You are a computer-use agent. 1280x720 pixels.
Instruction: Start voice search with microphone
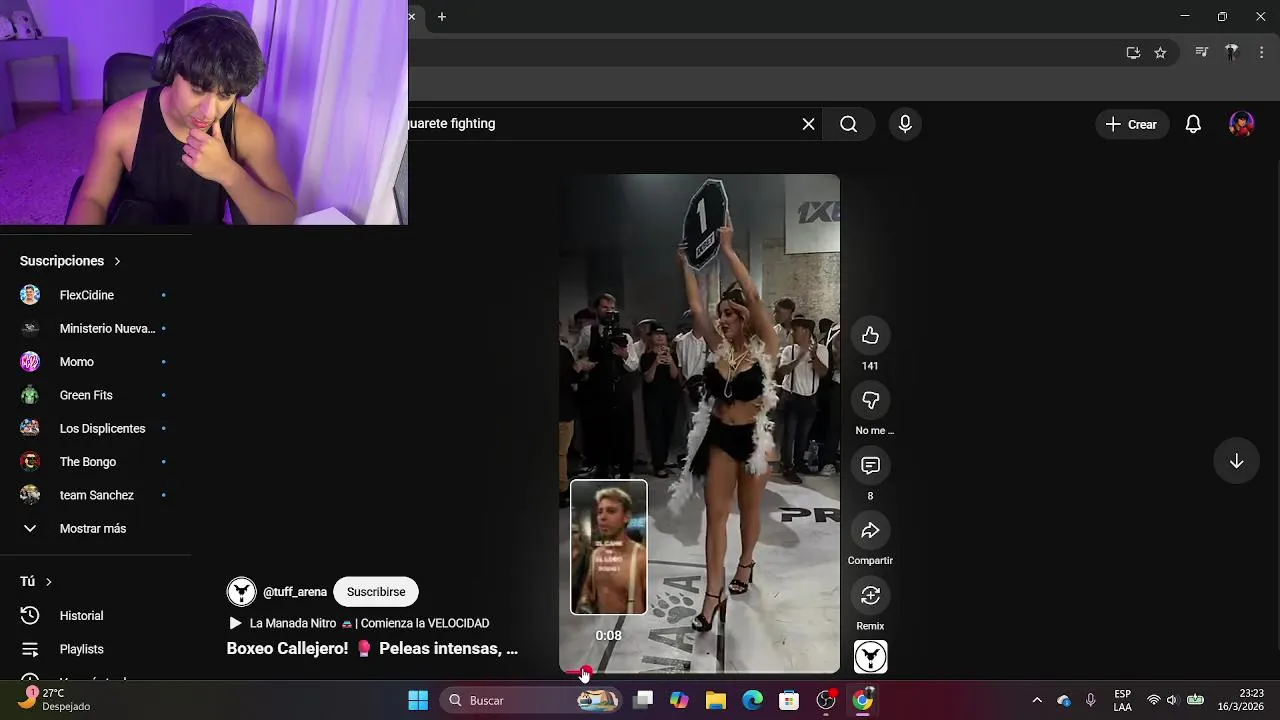tap(905, 124)
